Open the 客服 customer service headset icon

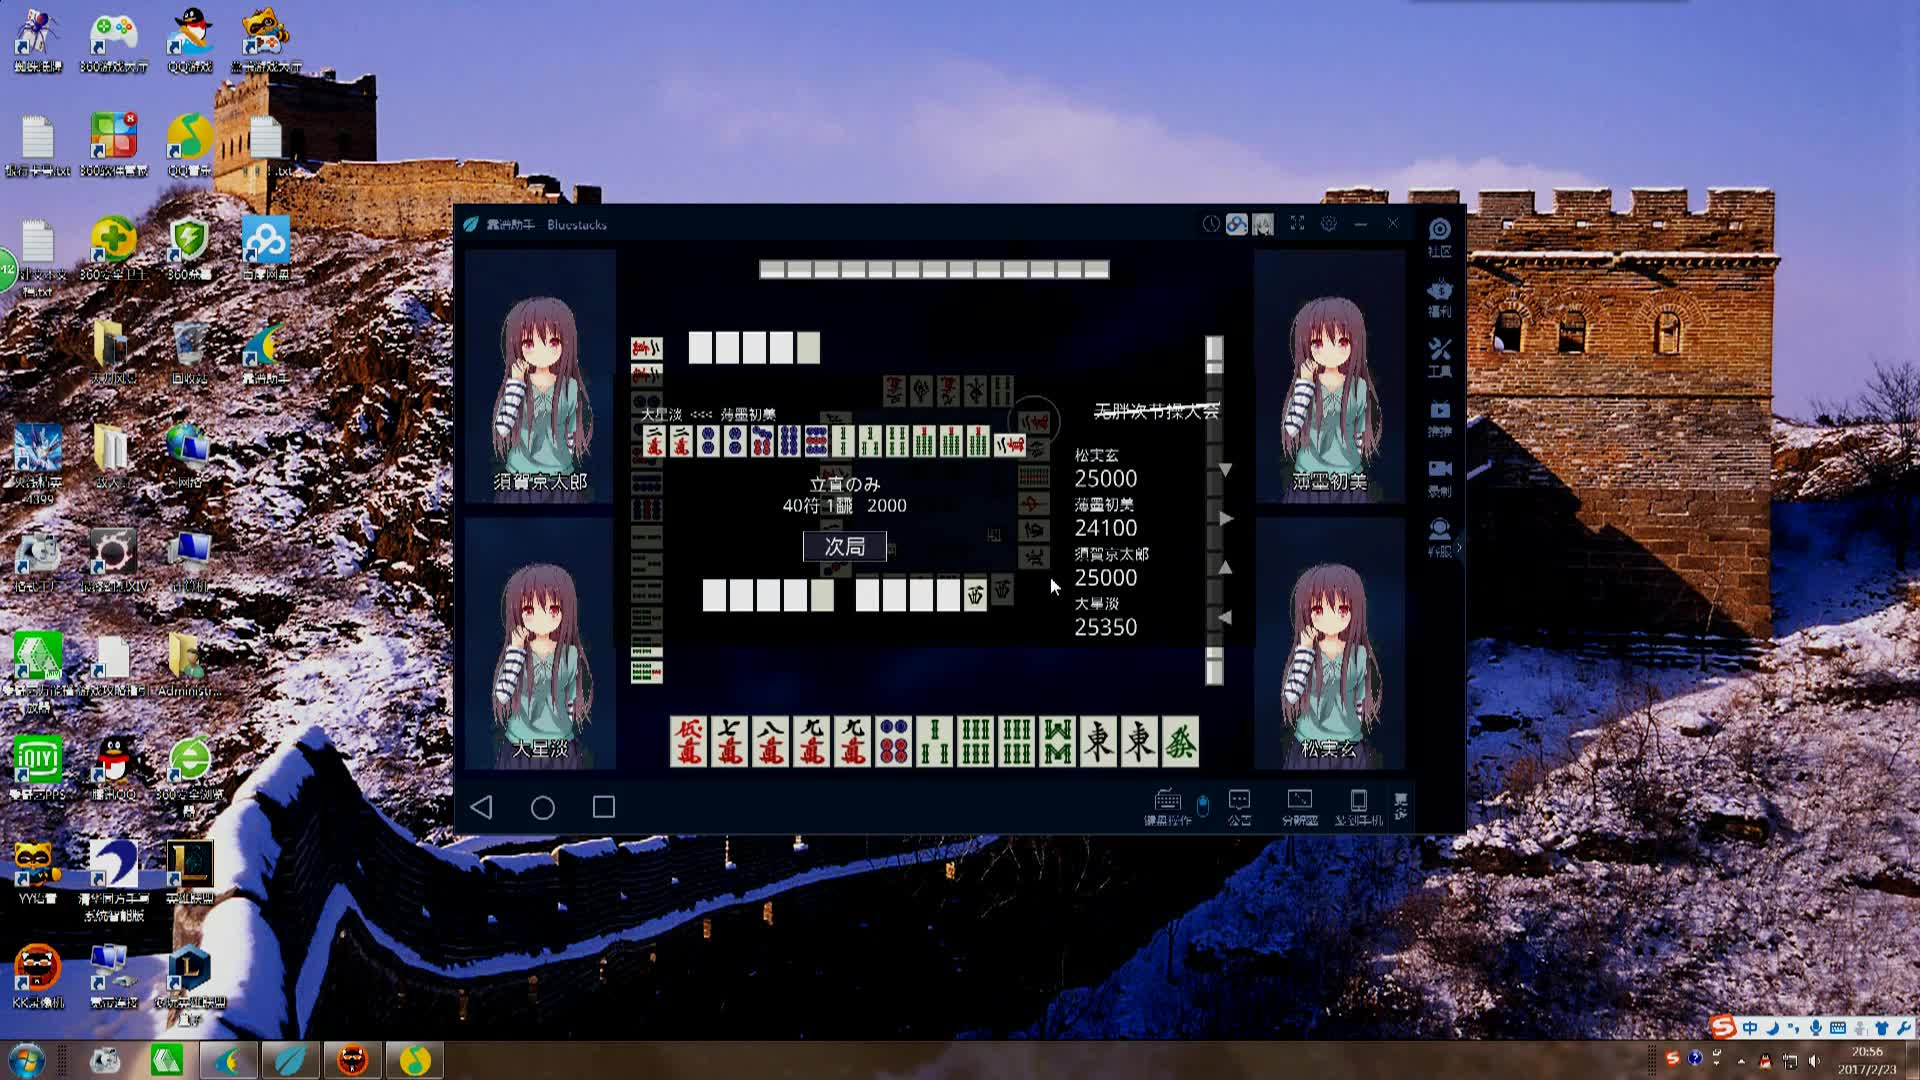(1439, 536)
